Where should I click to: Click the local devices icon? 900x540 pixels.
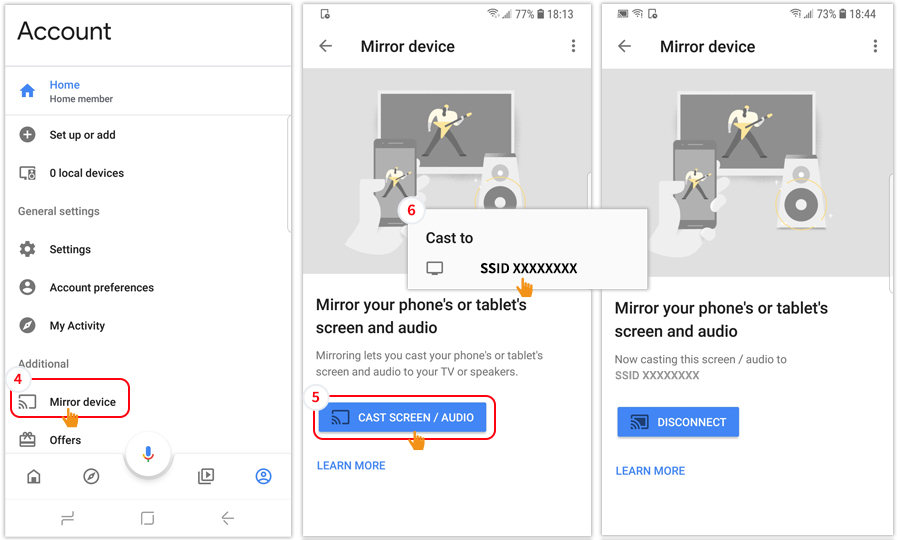coord(27,173)
